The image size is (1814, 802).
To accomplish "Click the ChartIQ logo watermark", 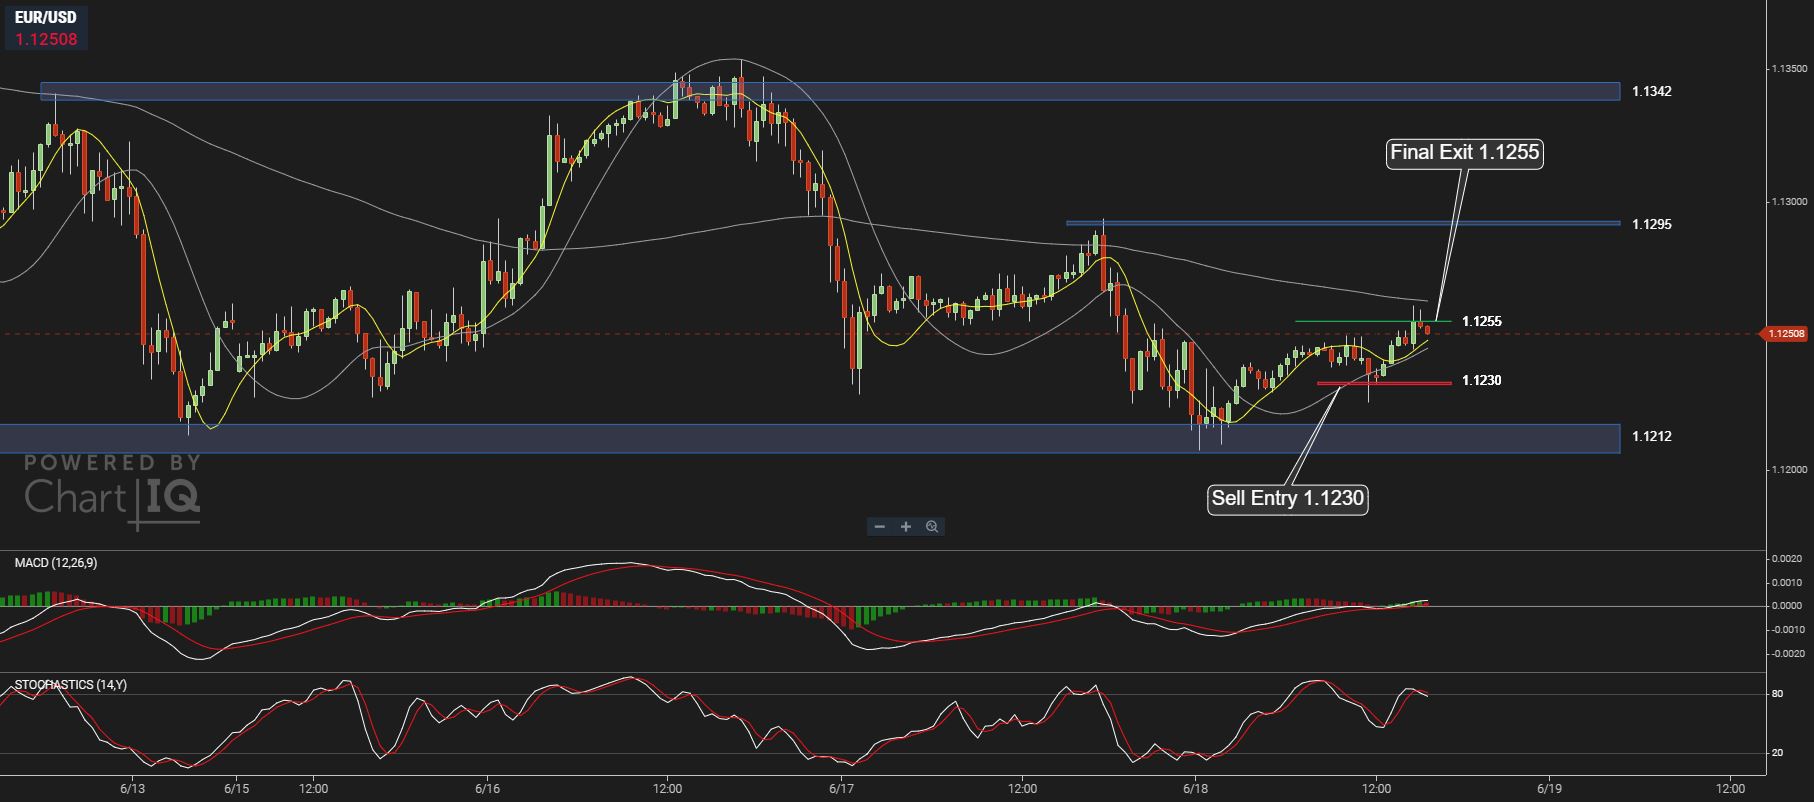I will coord(112,489).
